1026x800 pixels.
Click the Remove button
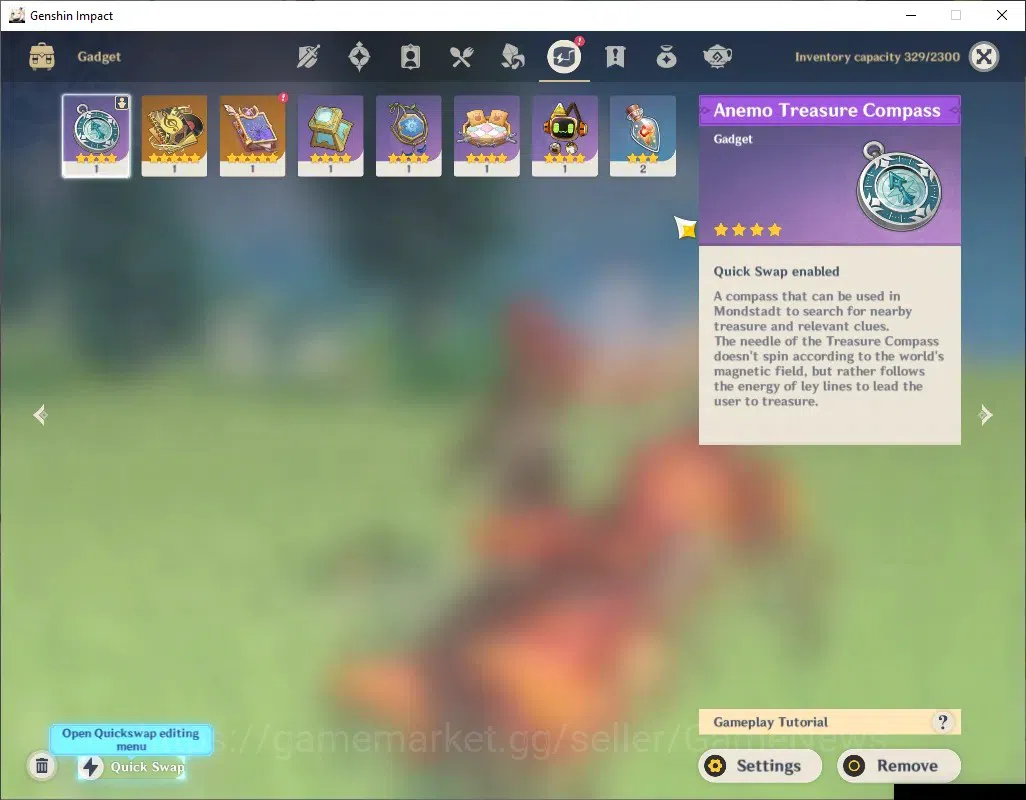[899, 766]
